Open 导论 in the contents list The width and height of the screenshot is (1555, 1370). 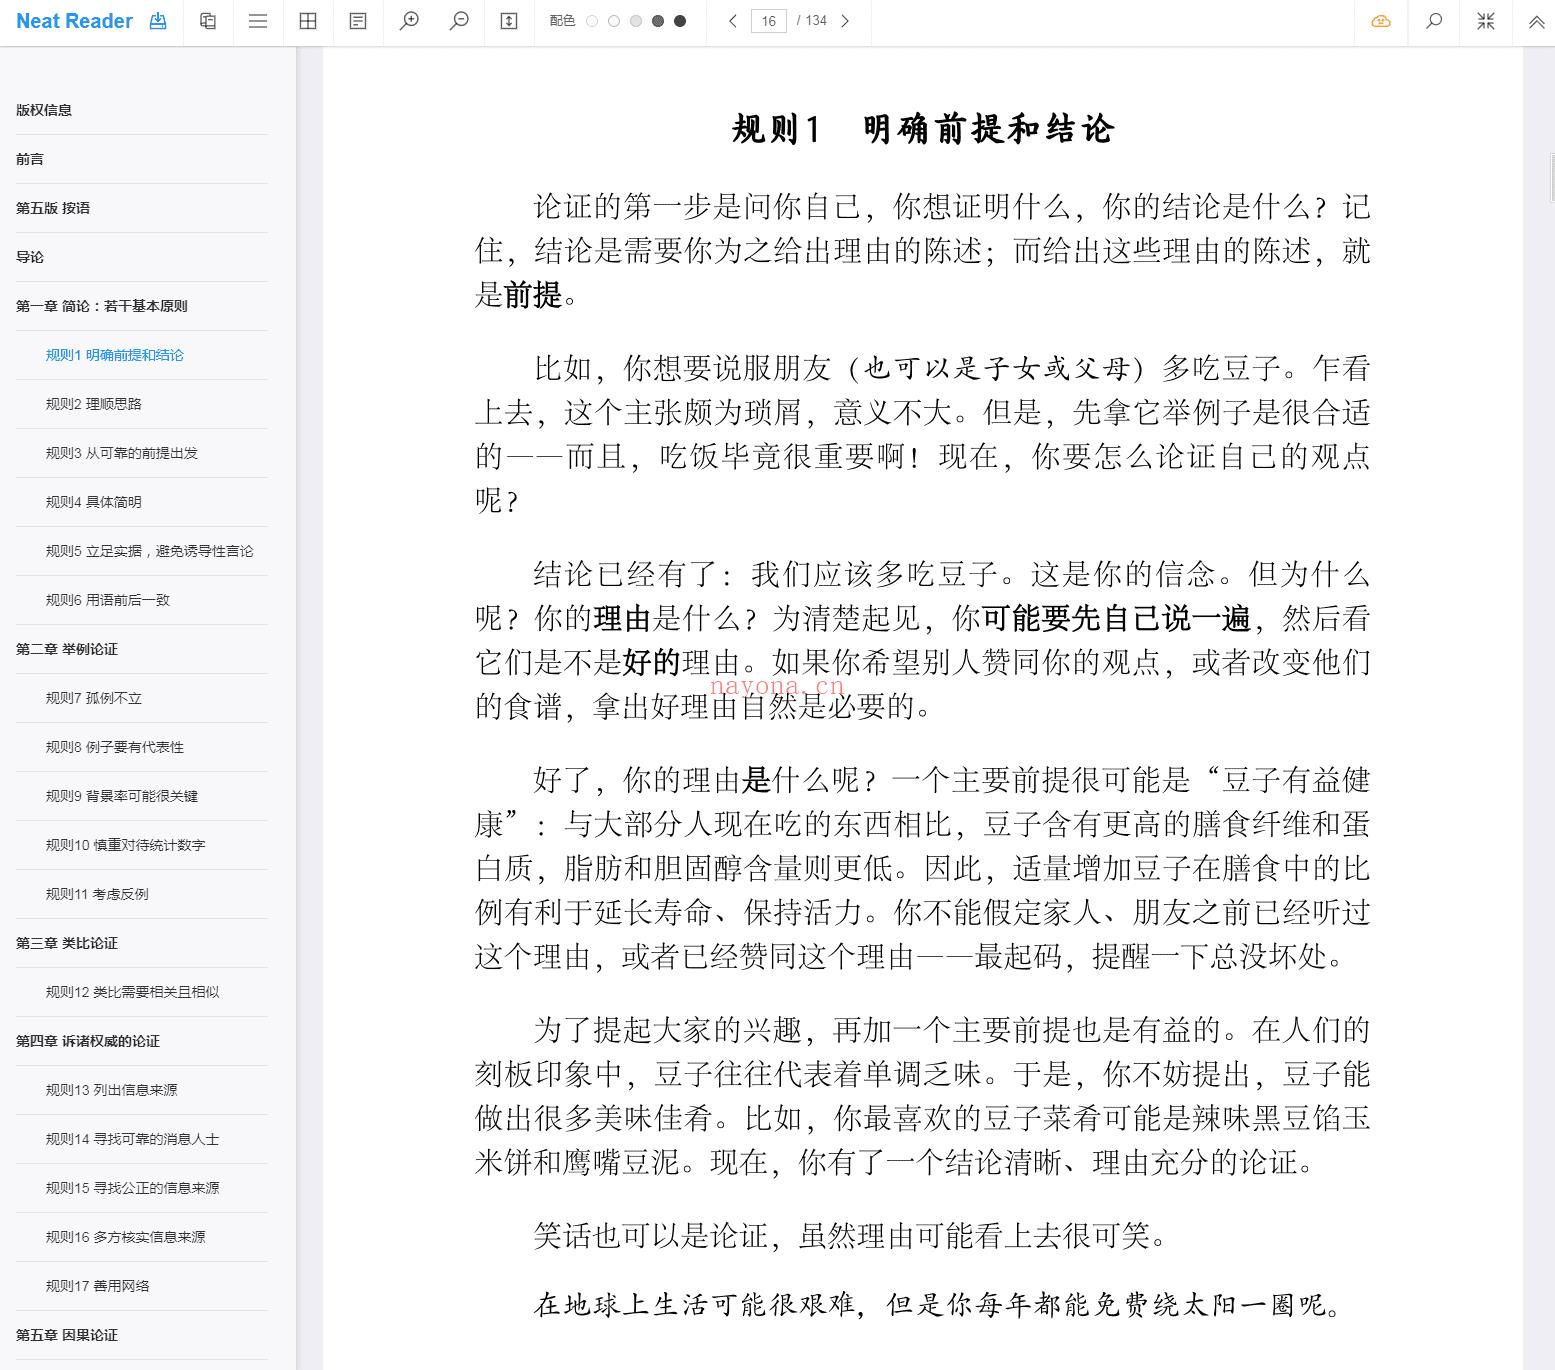pyautogui.click(x=30, y=257)
